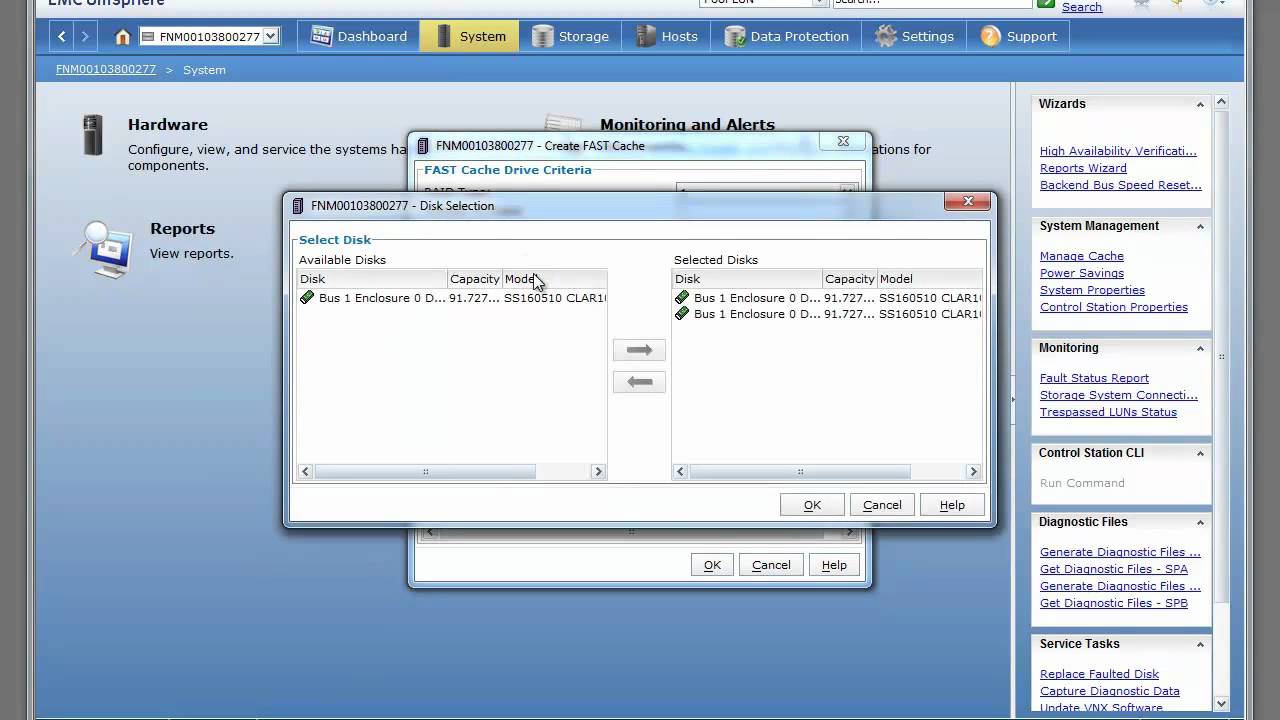The image size is (1280, 720).
Task: Click OK in Disk Selection dialog
Action: click(812, 505)
